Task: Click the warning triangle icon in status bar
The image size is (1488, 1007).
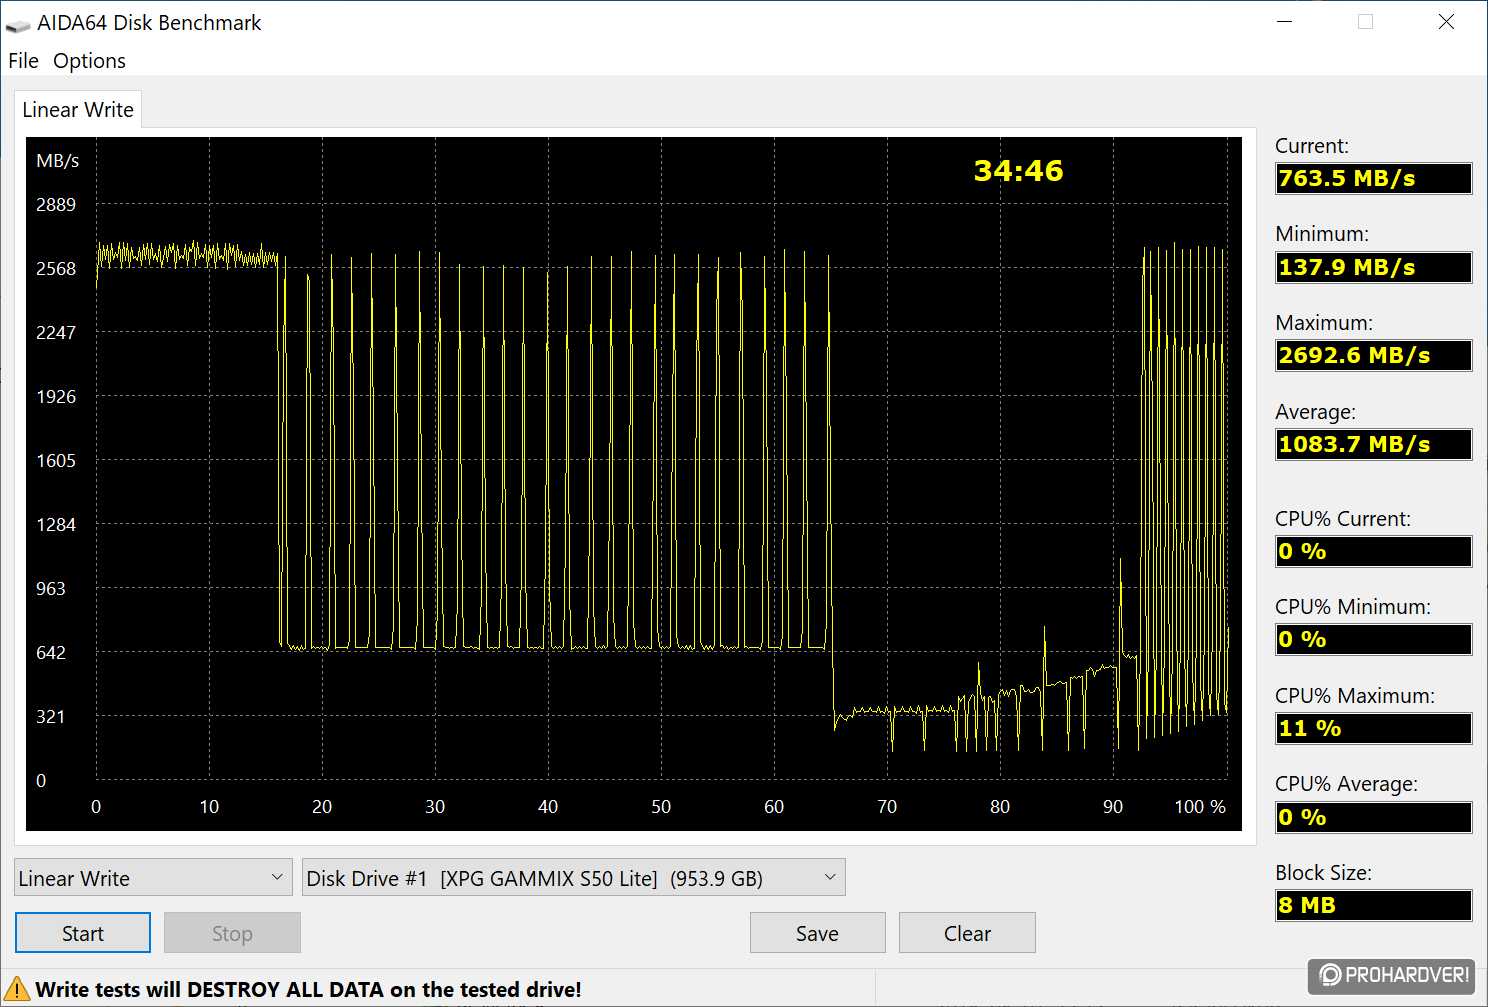Action: pyautogui.click(x=17, y=989)
